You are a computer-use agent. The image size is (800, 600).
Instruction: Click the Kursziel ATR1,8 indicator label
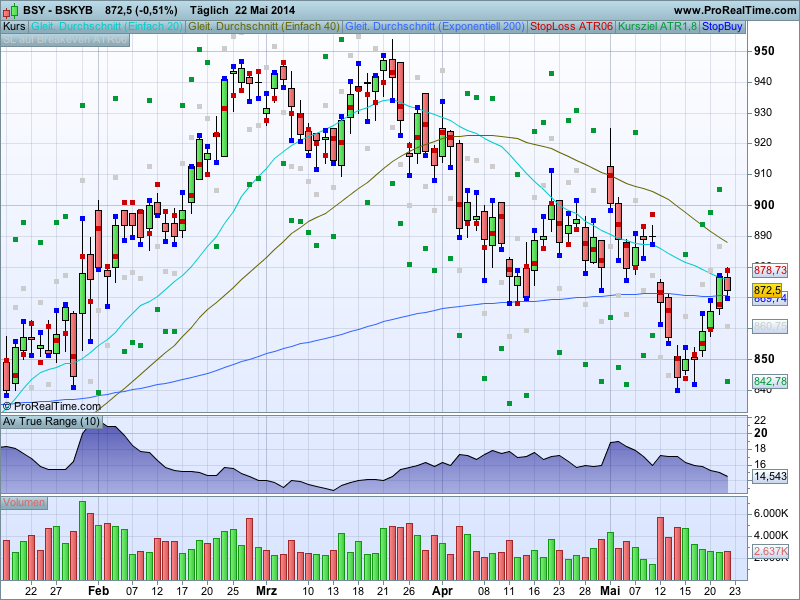pos(658,26)
